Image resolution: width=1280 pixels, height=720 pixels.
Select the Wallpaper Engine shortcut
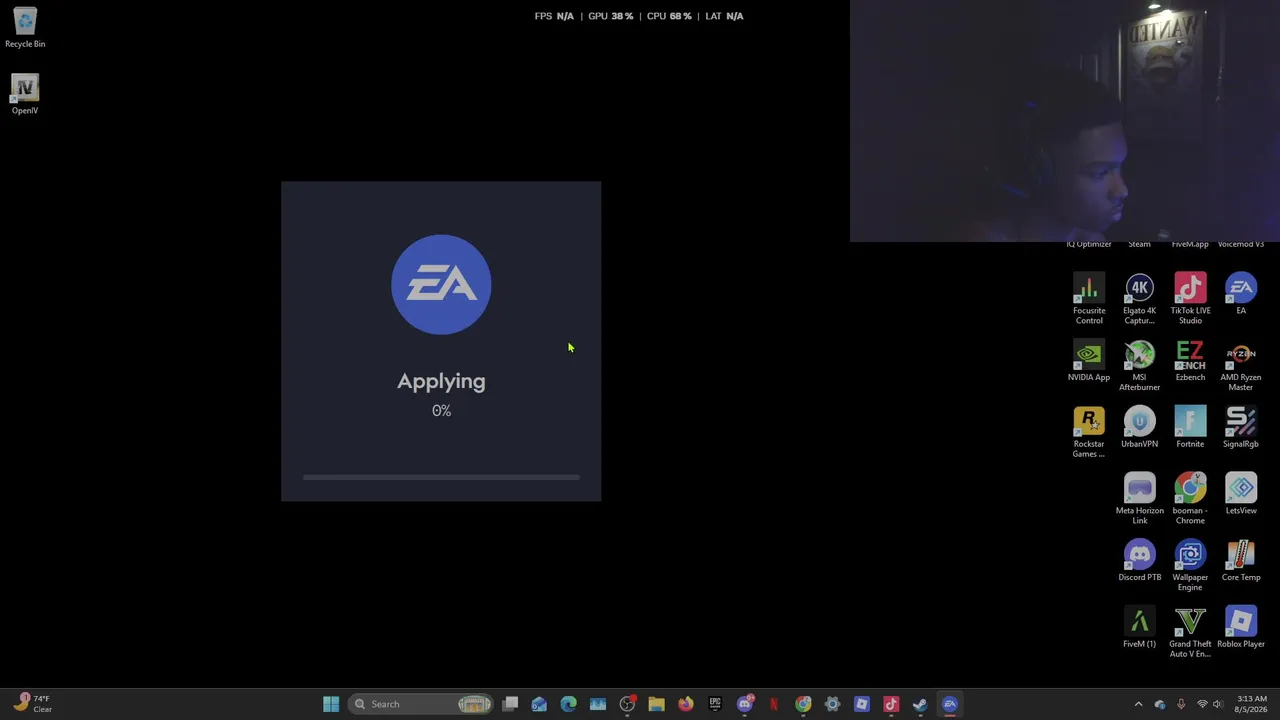coord(1190,566)
